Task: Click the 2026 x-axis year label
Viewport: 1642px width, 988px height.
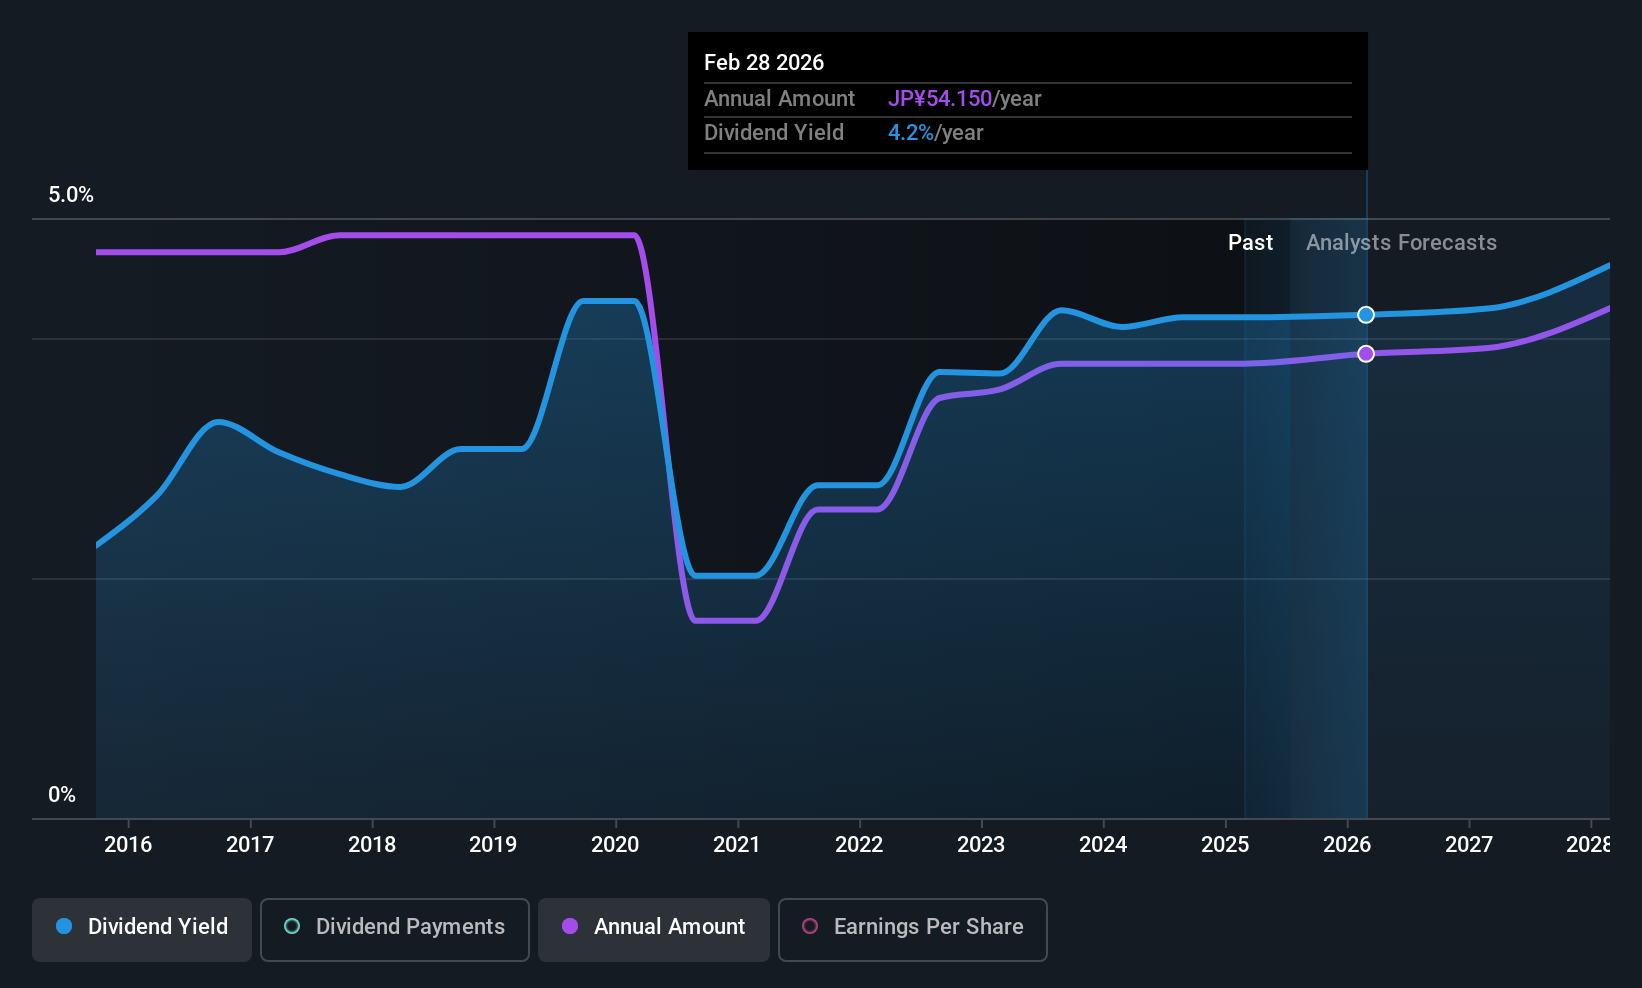Action: click(1347, 845)
